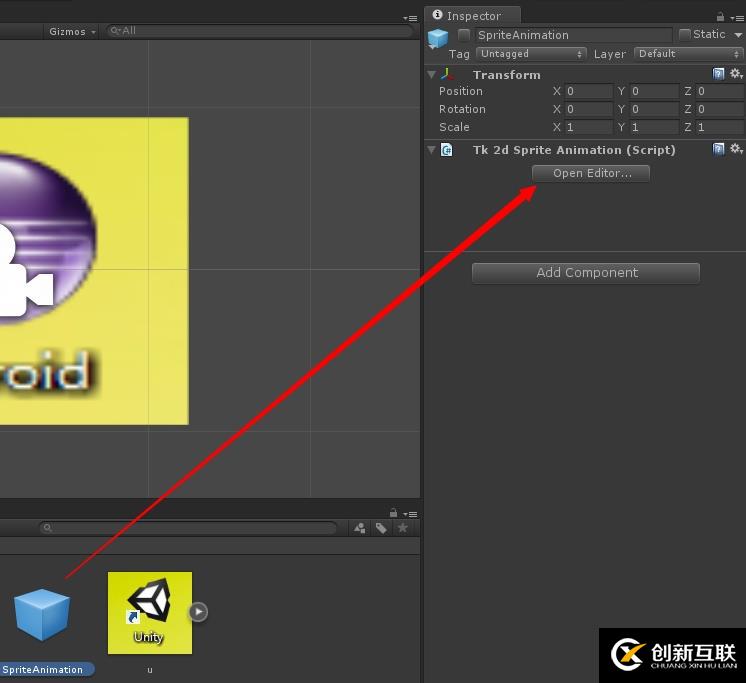Click the Transform axes icon

coord(447,74)
